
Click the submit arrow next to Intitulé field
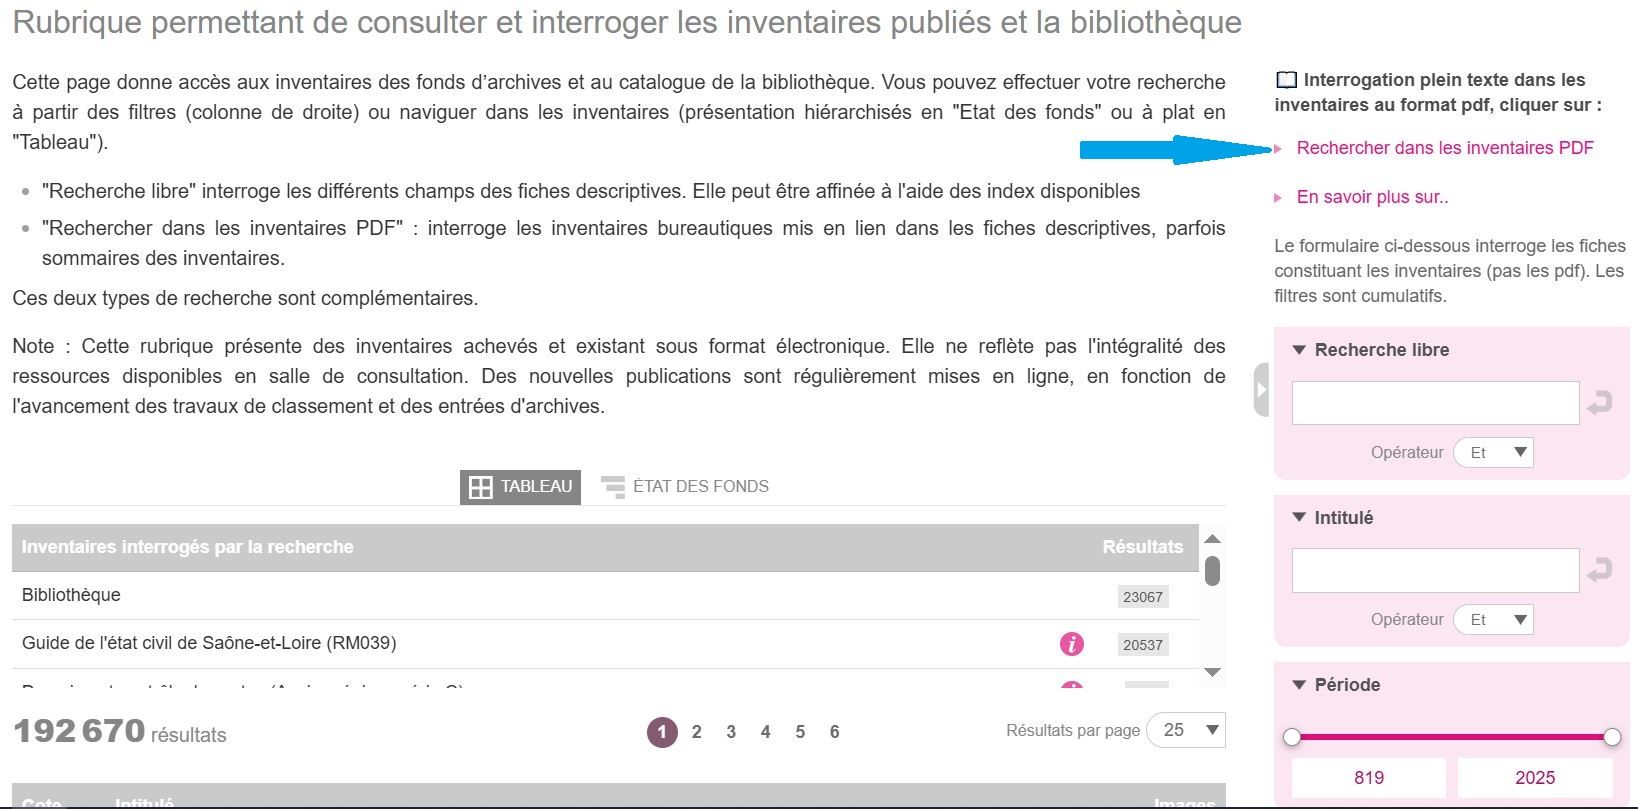[1599, 570]
